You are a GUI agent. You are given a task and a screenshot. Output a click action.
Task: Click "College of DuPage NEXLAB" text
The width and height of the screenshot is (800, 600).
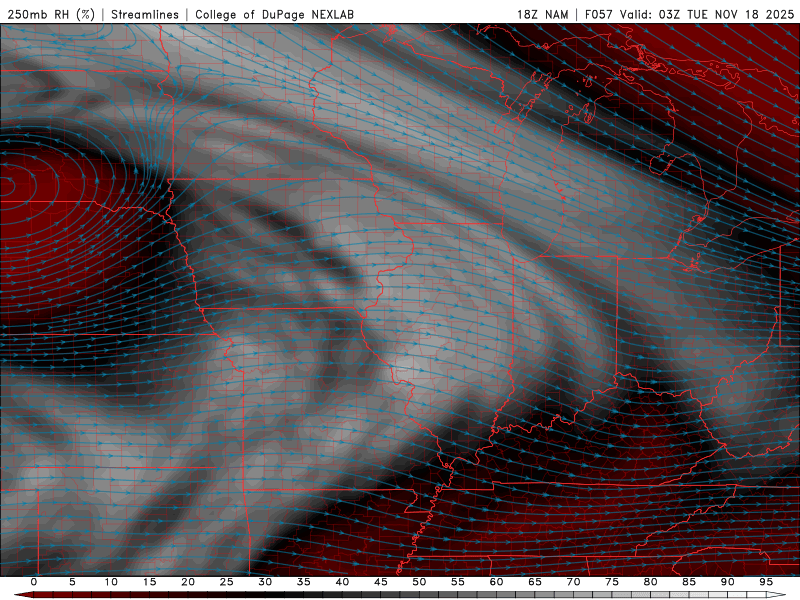coord(274,14)
